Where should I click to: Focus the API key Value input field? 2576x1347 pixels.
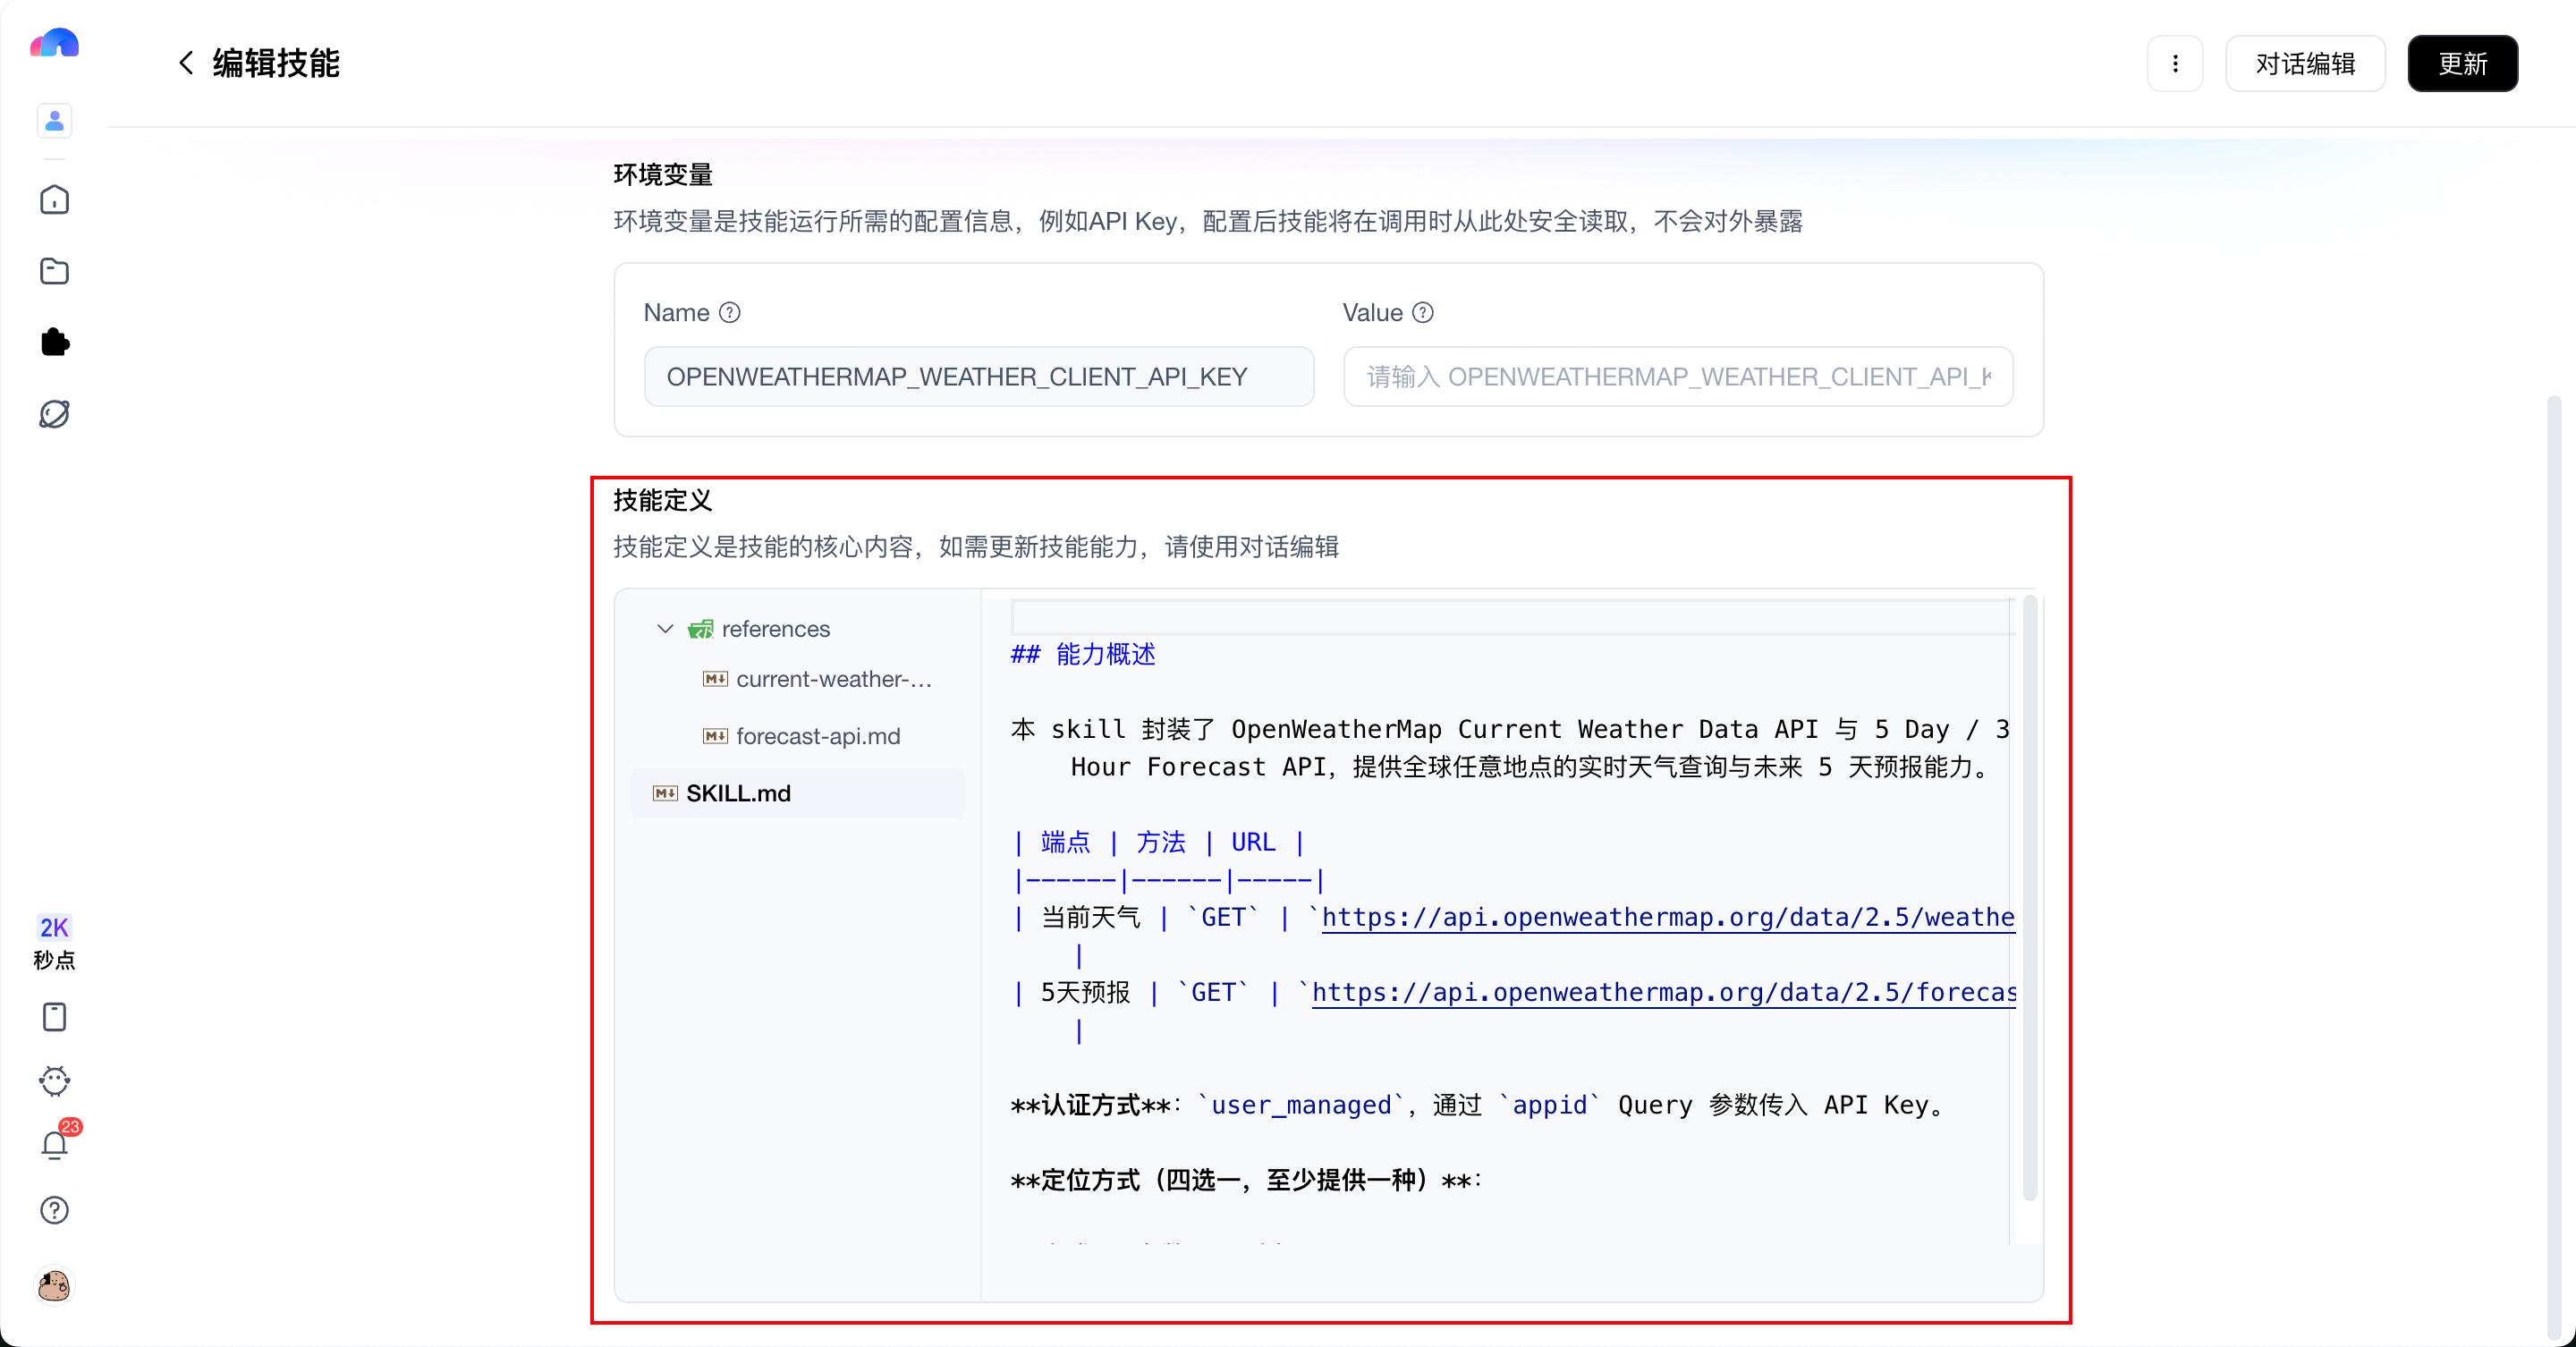pos(1678,377)
